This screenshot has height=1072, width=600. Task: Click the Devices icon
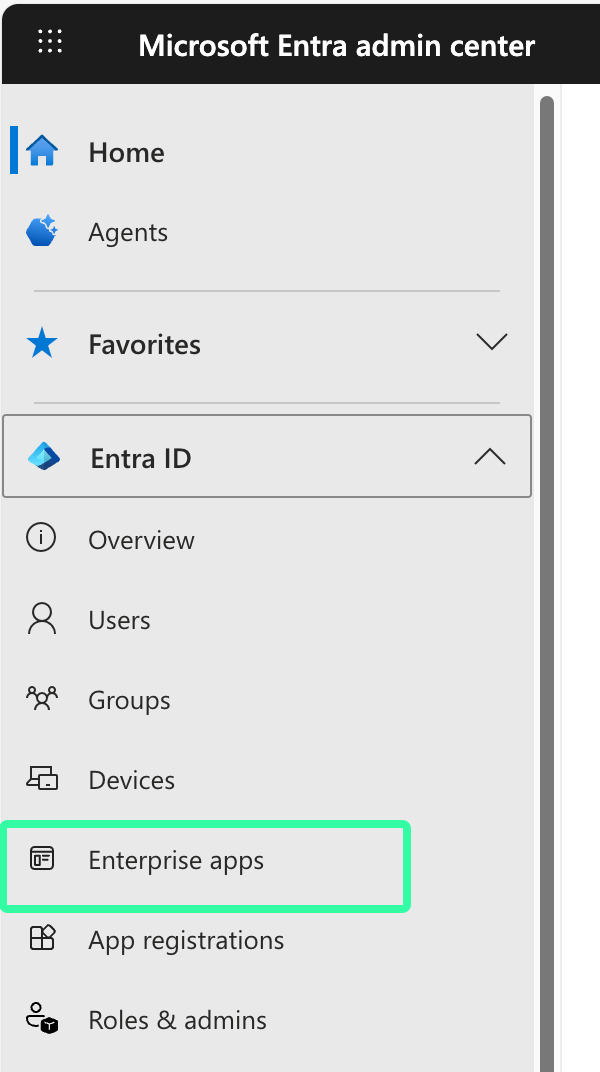coord(42,779)
